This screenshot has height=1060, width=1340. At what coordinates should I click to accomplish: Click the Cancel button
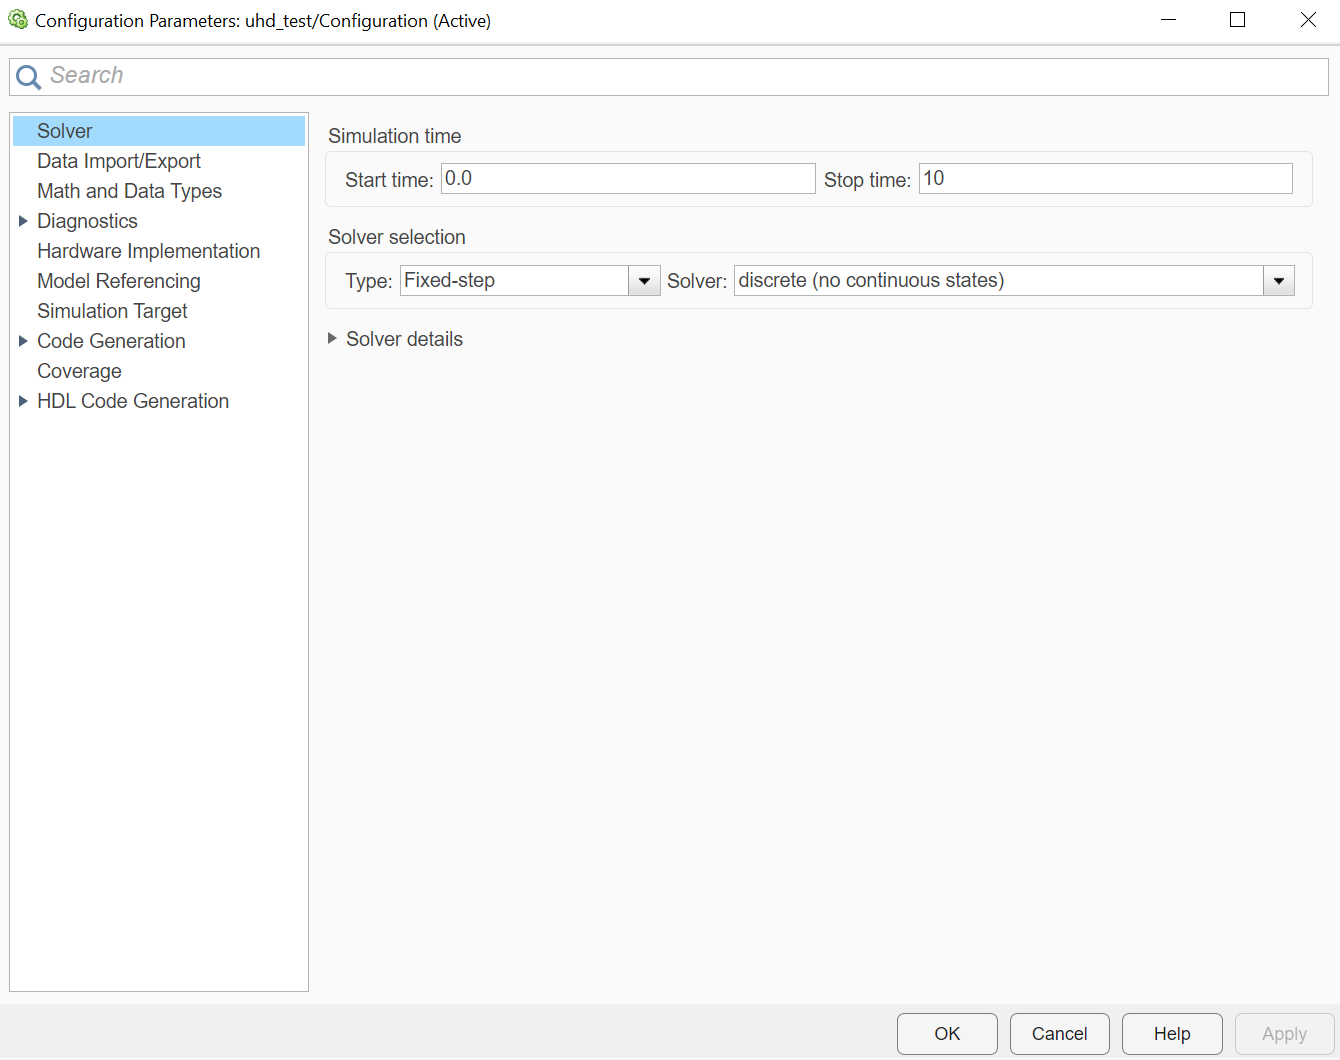pos(1060,1034)
